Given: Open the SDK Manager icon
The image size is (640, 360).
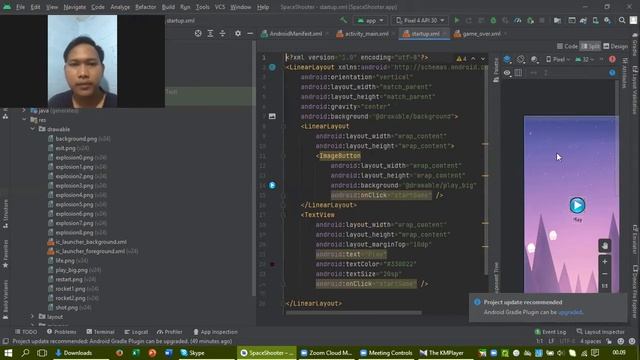Looking at the screenshot, I should point(607,20).
